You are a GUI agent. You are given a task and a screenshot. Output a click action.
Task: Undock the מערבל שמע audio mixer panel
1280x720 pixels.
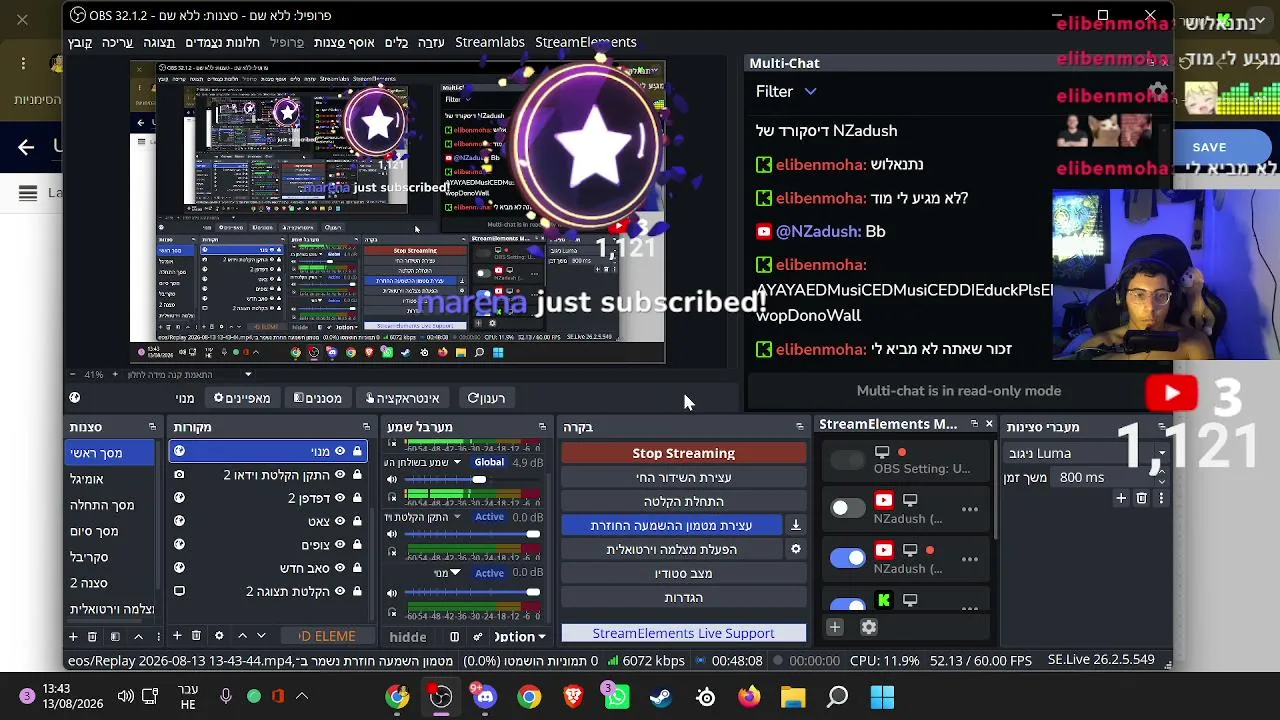(x=542, y=427)
